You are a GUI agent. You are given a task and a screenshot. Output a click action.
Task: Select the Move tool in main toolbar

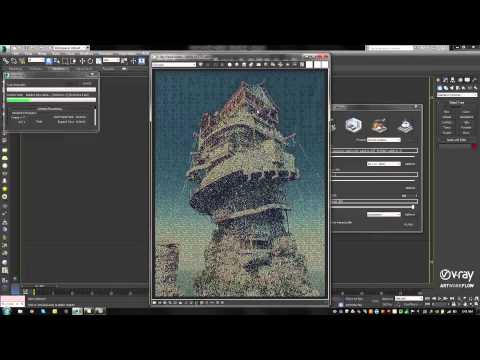(x=82, y=61)
